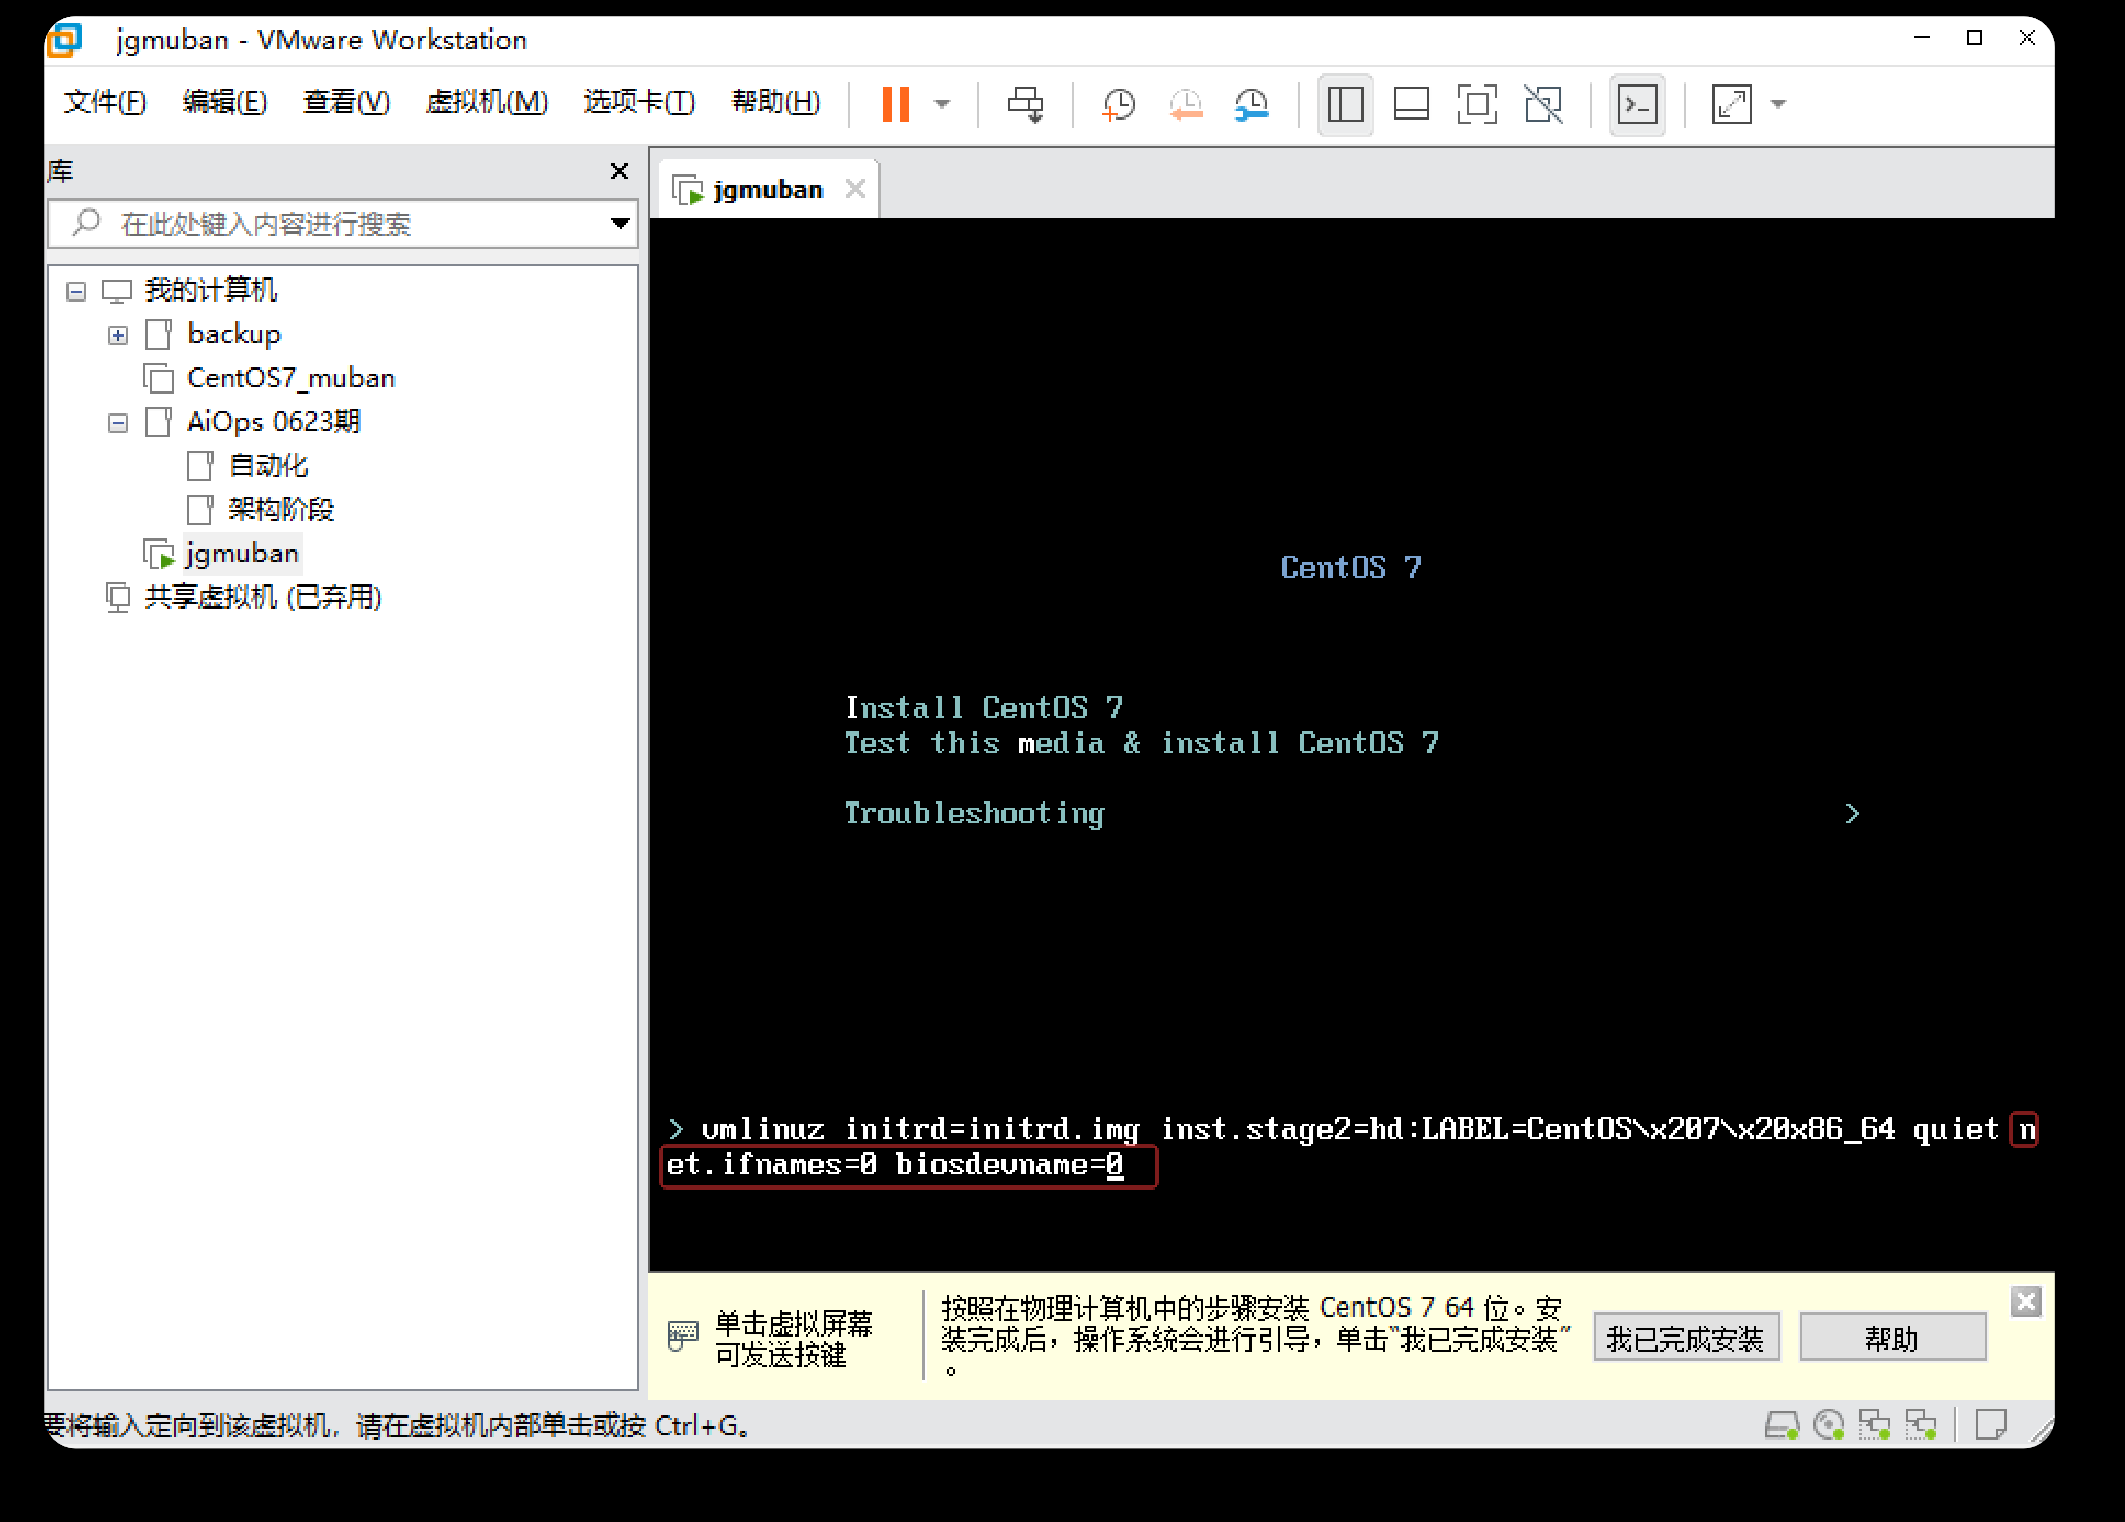
Task: Click the message log status icon
Action: click(x=1992, y=1424)
